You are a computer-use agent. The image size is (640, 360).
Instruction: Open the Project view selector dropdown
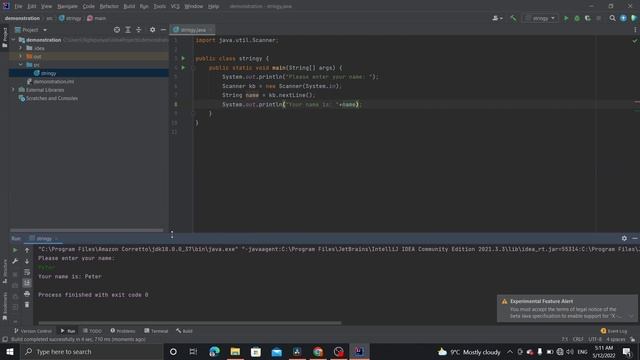click(x=31, y=30)
